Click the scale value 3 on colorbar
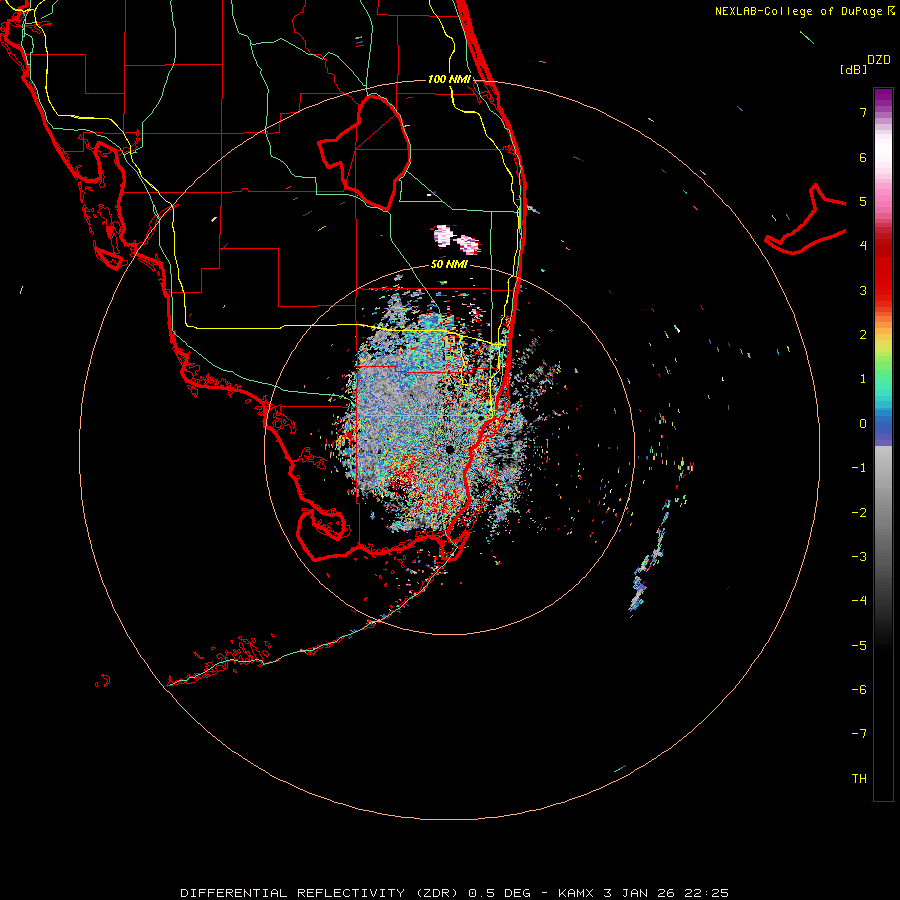This screenshot has height=900, width=900. (863, 290)
